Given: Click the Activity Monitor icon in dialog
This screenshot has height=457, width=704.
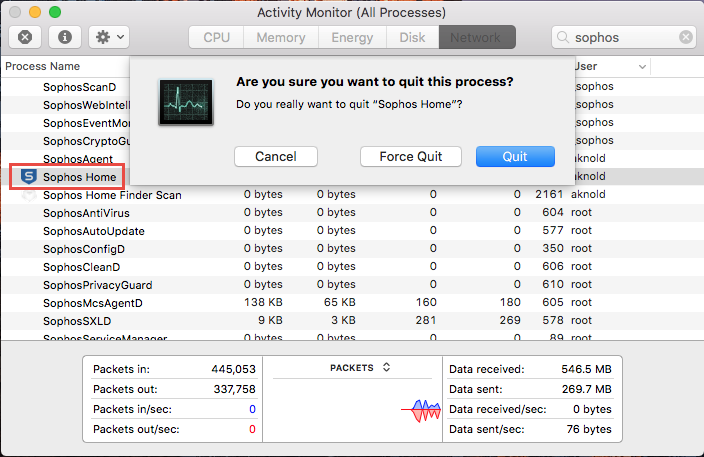Looking at the screenshot, I should pos(186,102).
